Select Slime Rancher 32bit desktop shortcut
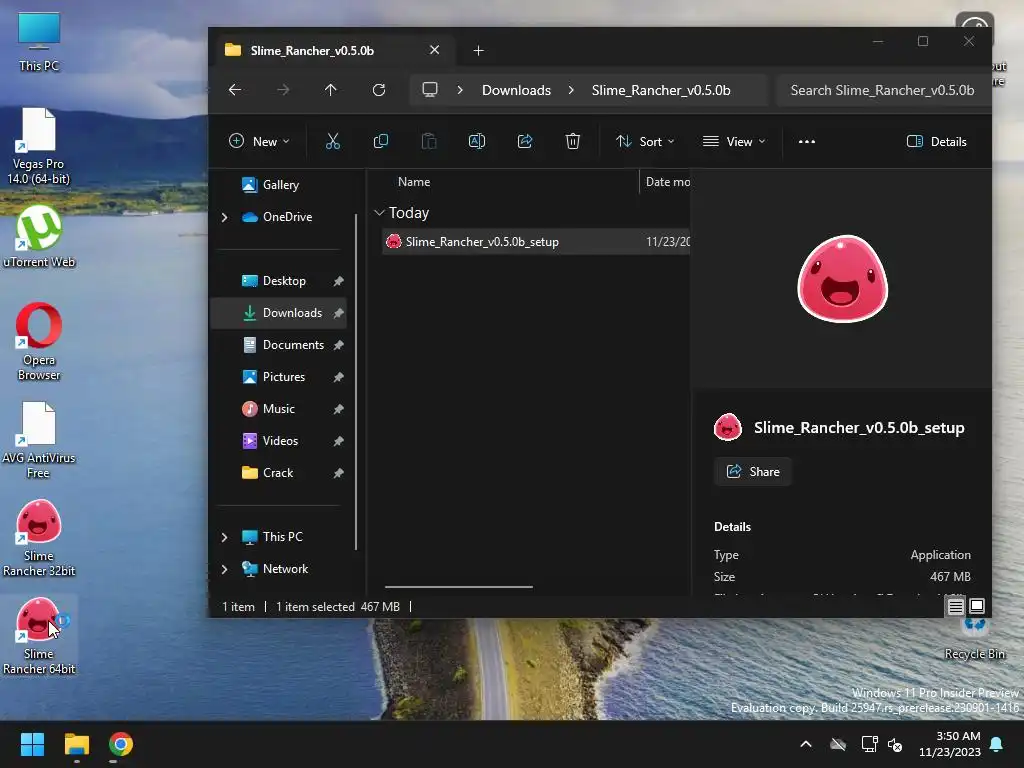The width and height of the screenshot is (1024, 768). (x=39, y=538)
